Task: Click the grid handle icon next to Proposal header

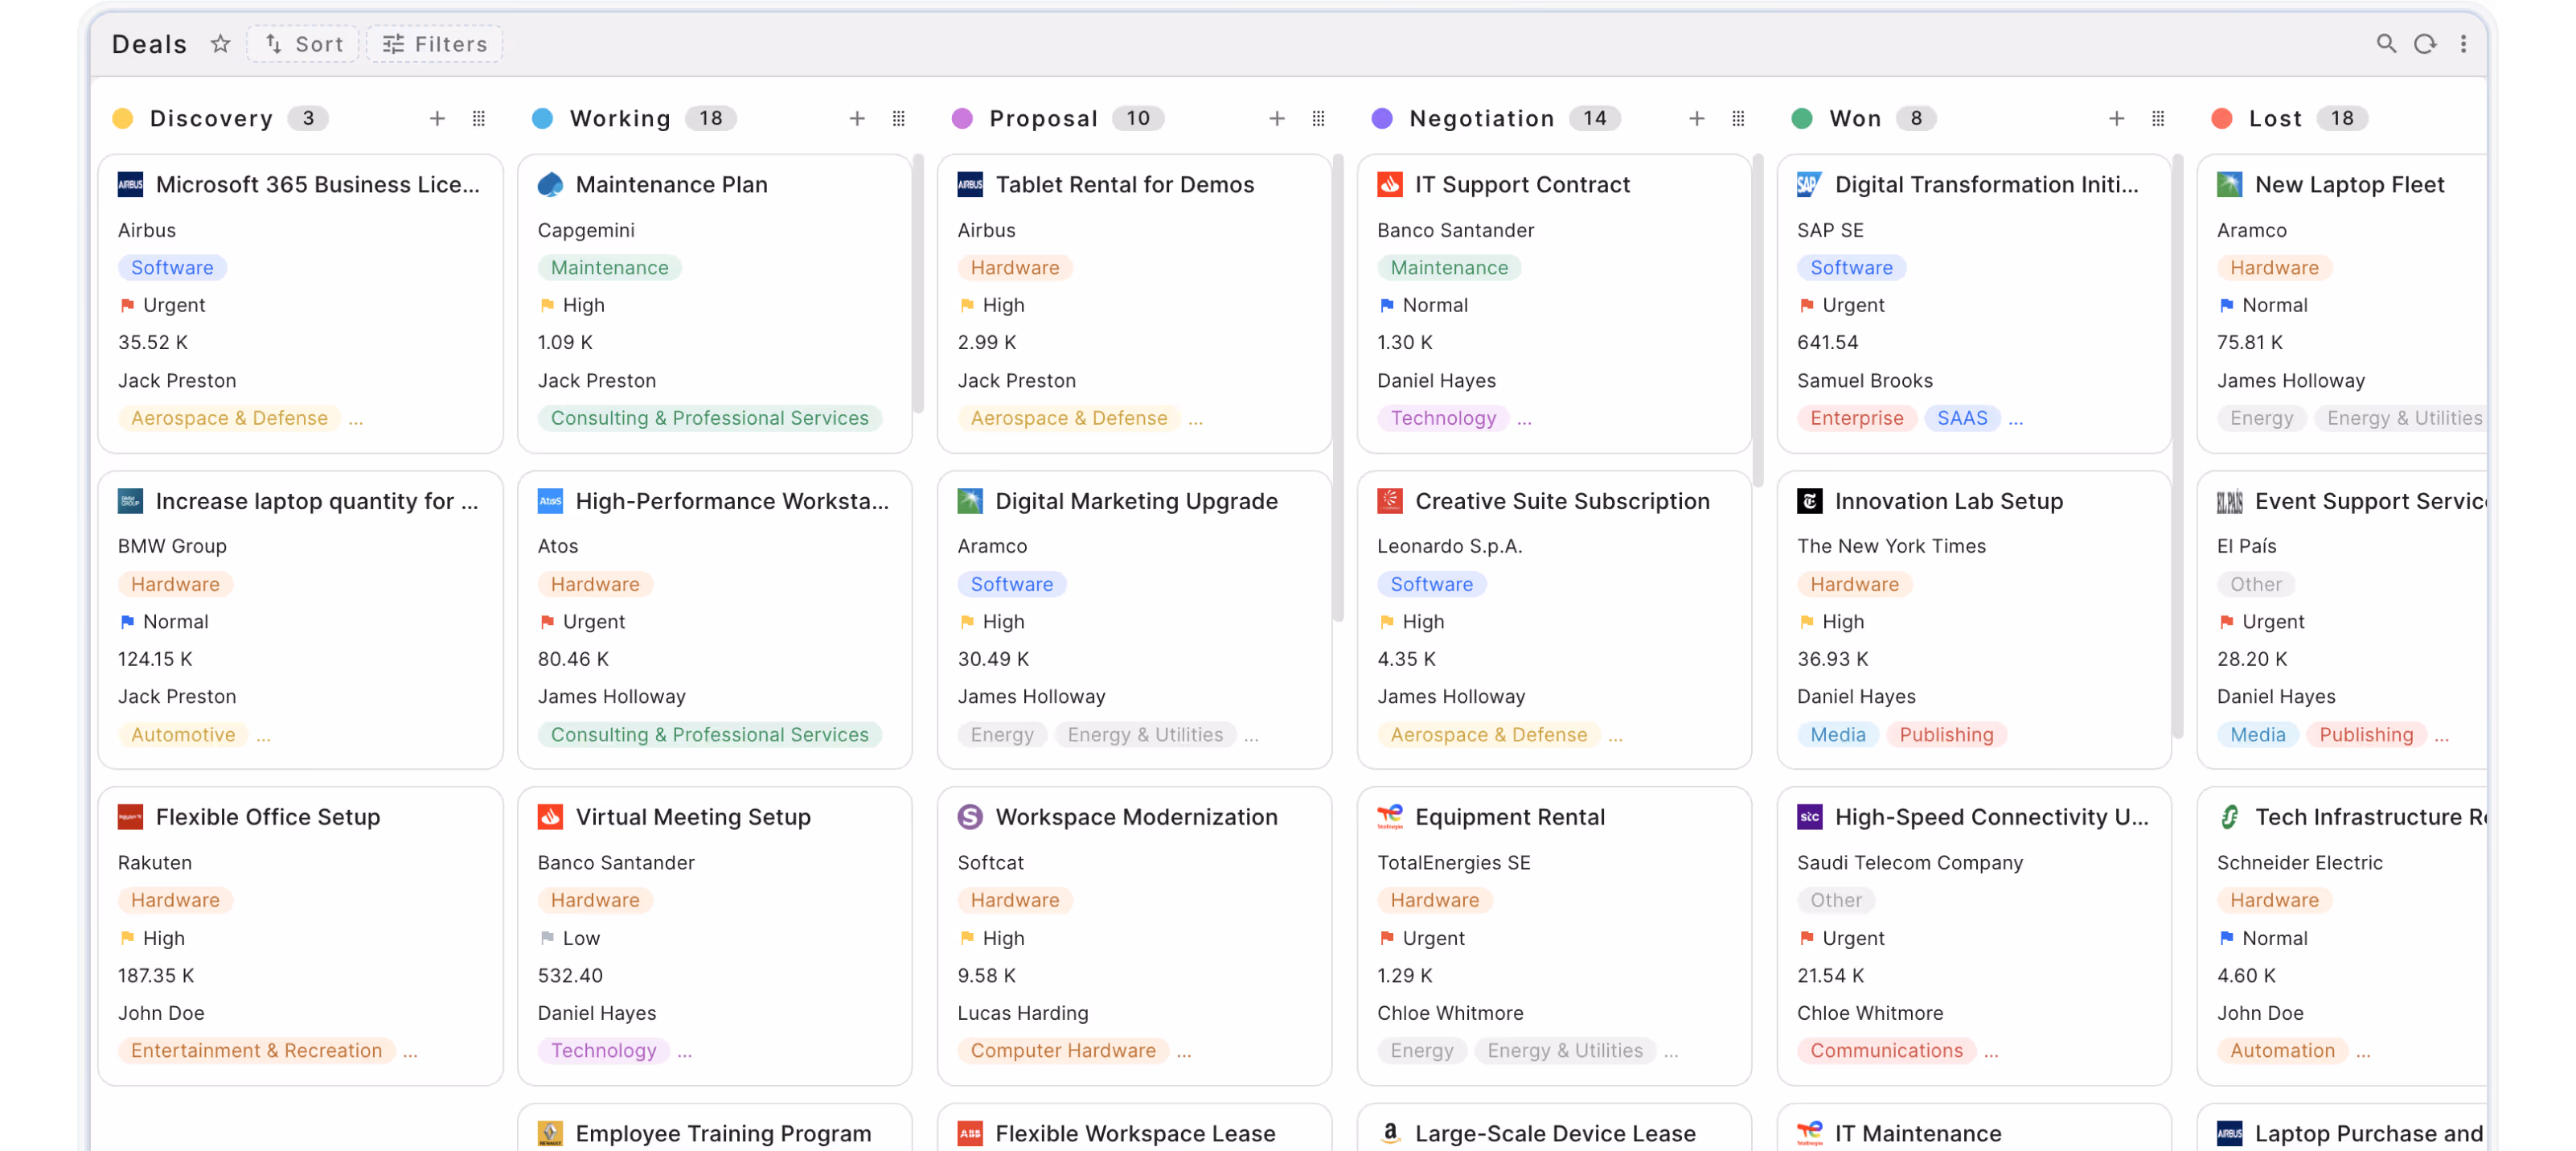Action: [1318, 118]
